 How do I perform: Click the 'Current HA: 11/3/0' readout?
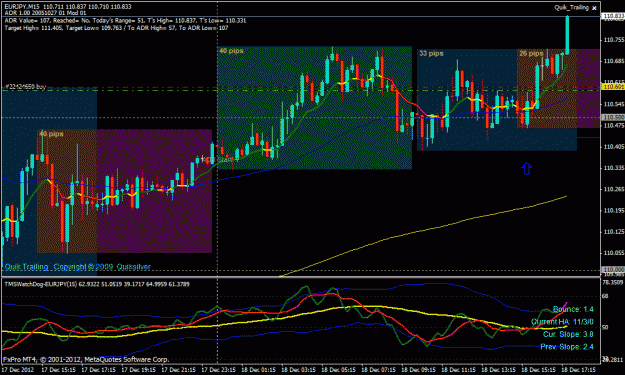pyautogui.click(x=562, y=322)
